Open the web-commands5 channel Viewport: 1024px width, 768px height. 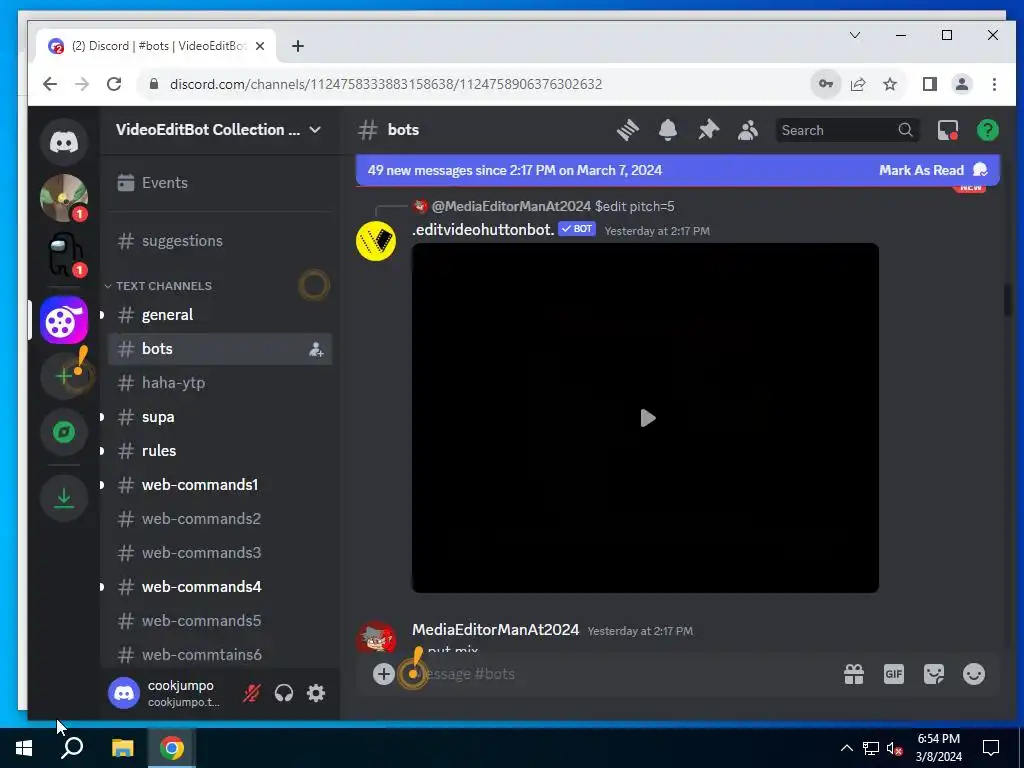[x=219, y=620]
